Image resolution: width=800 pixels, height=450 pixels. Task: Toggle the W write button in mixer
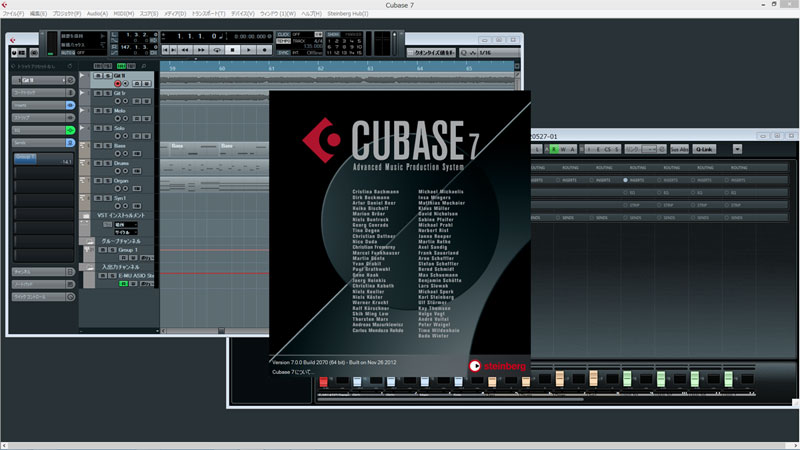pos(563,149)
